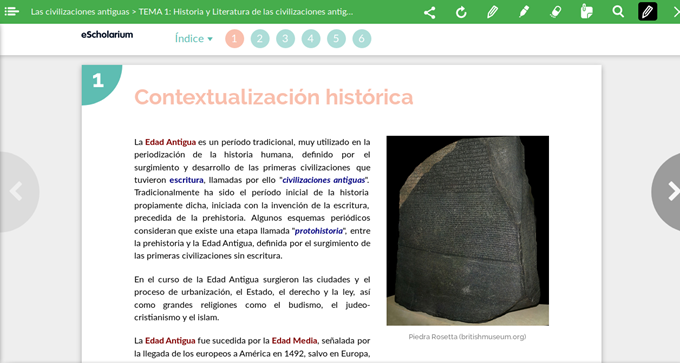This screenshot has height=363, width=680.
Task: Select the highlighter marker tool
Action: (x=524, y=12)
